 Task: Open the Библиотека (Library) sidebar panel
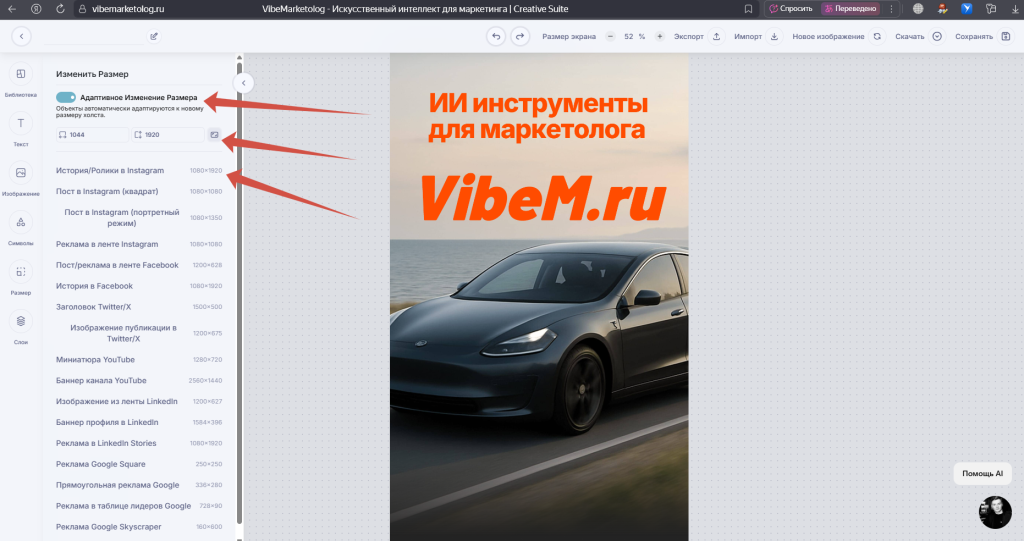pyautogui.click(x=21, y=75)
